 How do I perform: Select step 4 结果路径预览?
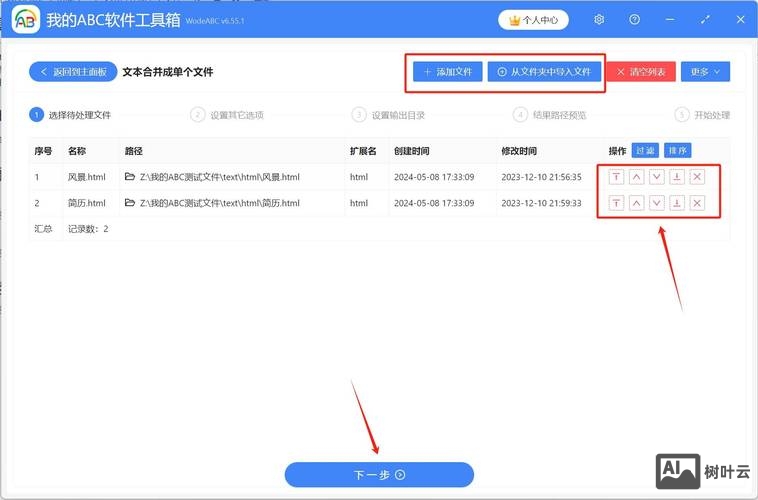pos(550,115)
